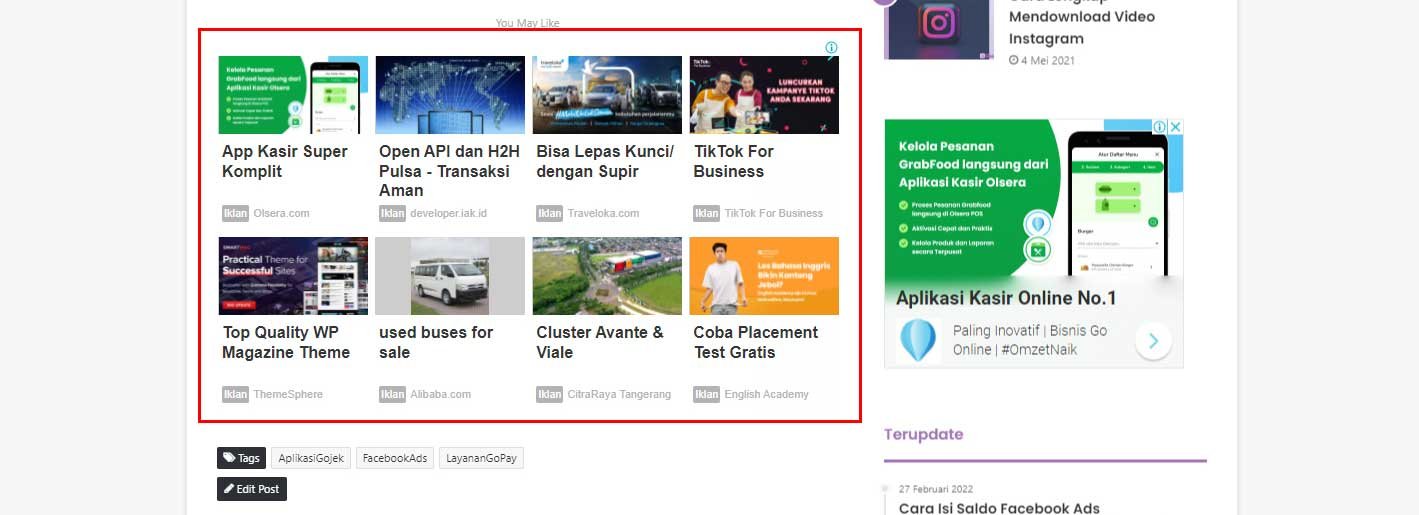1419x515 pixels.
Task: Open AdChoices info icon on sidebar ad
Action: pos(1160,127)
